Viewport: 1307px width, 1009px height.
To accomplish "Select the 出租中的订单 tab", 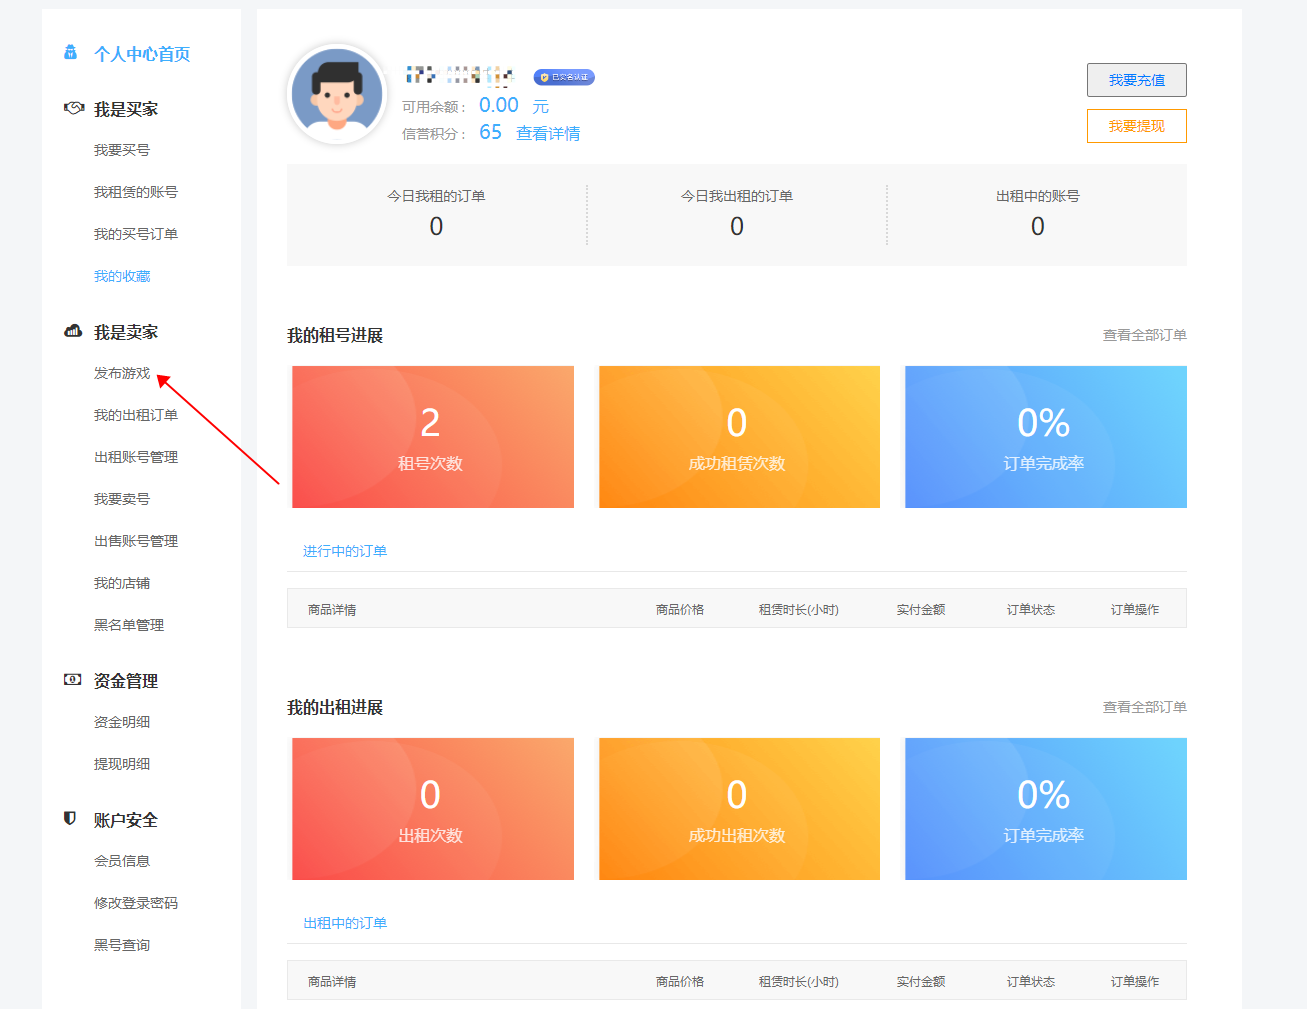I will click(345, 923).
